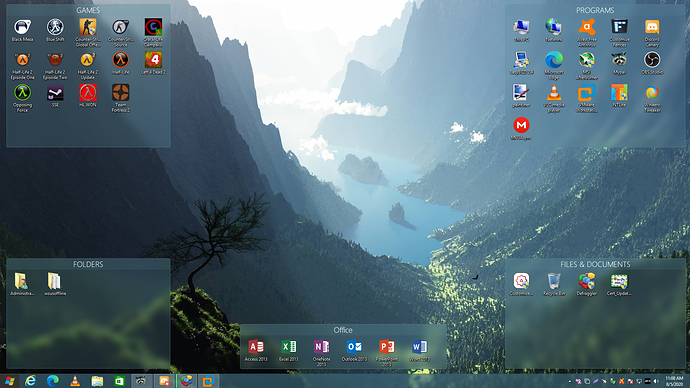The image size is (690, 388).
Task: Open the Customize Fences shortcut
Action: click(x=619, y=33)
